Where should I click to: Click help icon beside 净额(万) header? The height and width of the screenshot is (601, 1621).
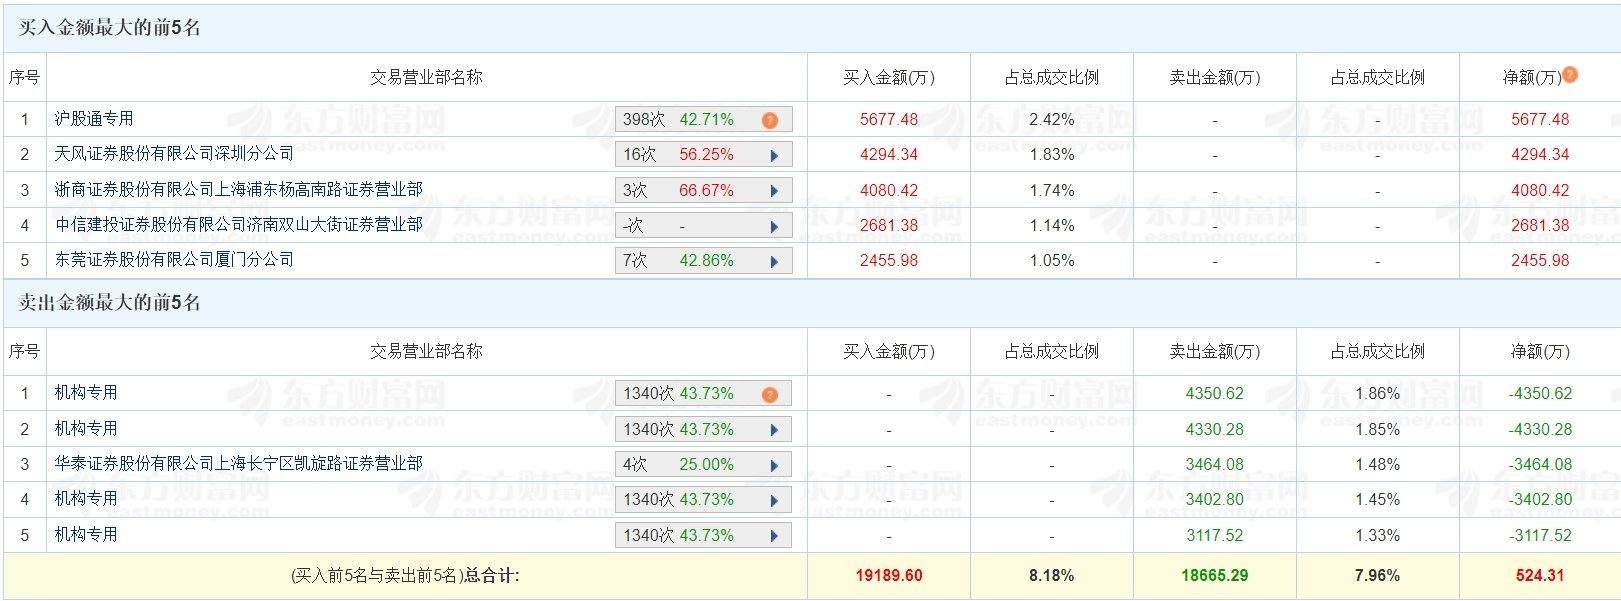click(x=1570, y=75)
